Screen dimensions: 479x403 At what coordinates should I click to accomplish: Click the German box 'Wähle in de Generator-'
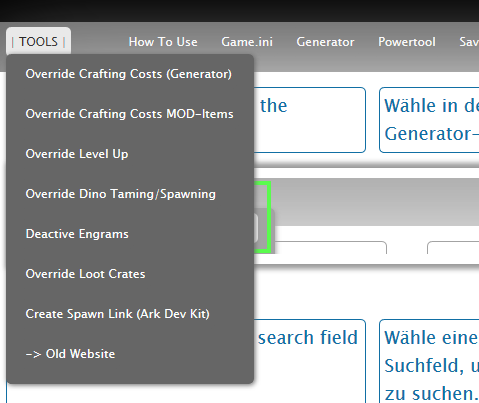[x=429, y=120]
